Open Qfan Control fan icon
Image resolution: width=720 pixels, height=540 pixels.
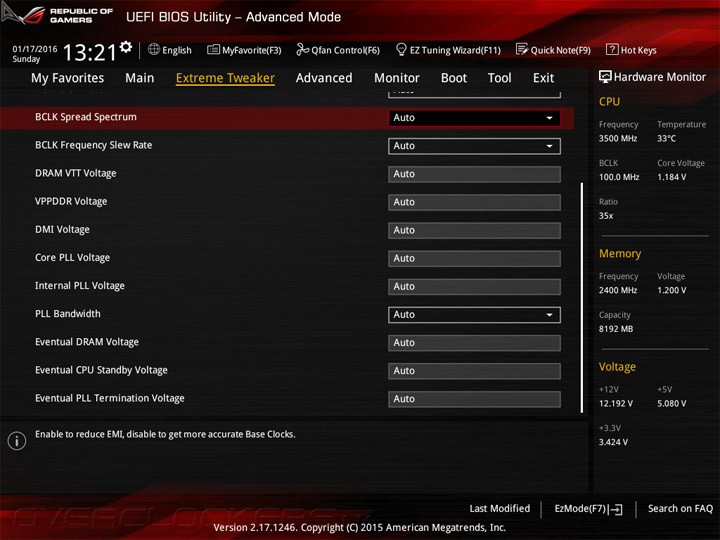(x=302, y=49)
